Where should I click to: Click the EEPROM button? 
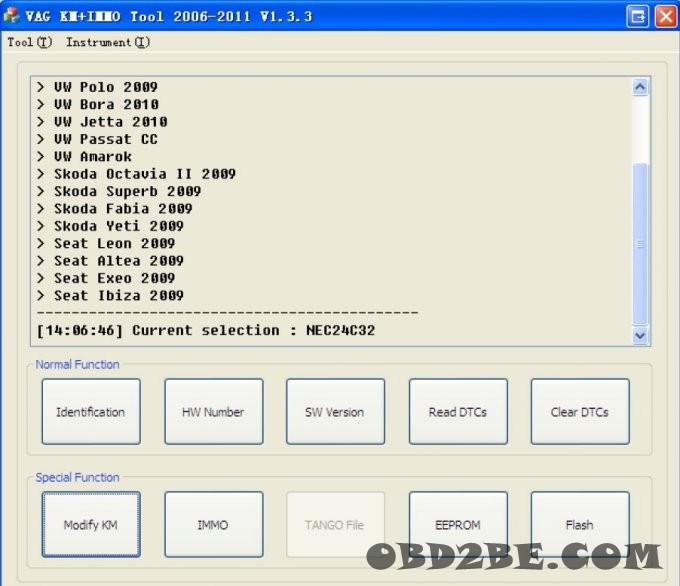click(x=458, y=524)
